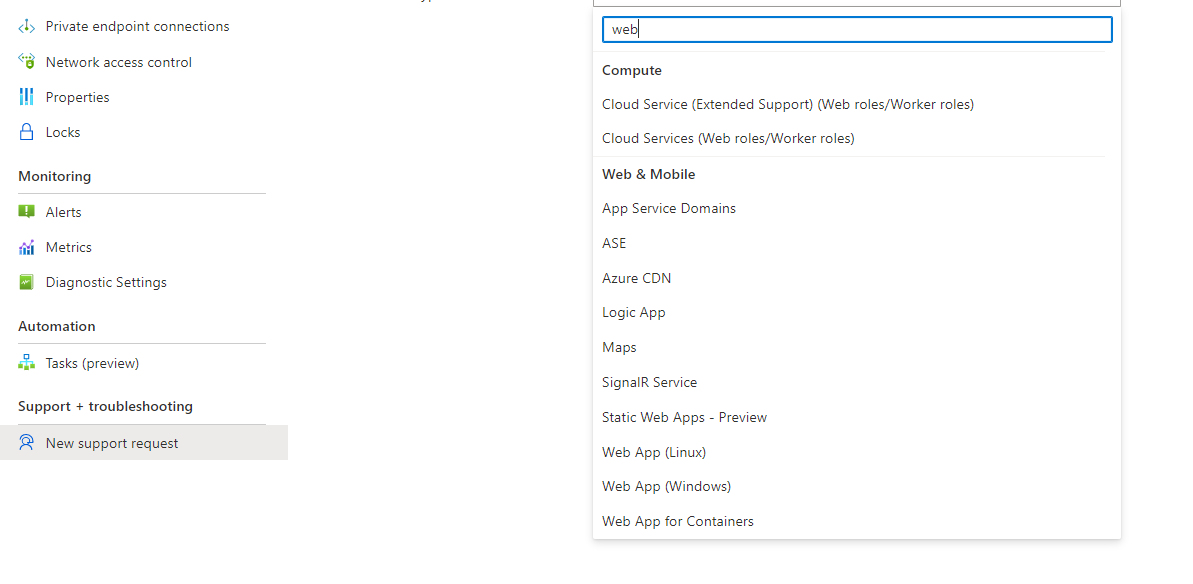Click the Diagnostic Settings icon
The width and height of the screenshot is (1193, 584).
tap(25, 281)
